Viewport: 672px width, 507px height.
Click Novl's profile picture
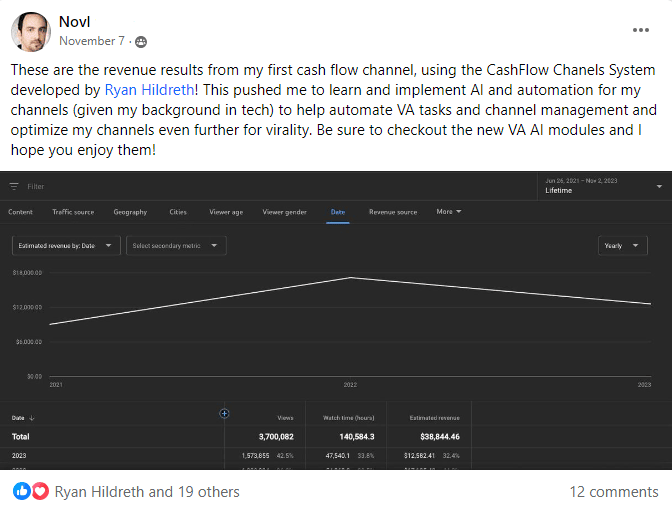[x=30, y=32]
